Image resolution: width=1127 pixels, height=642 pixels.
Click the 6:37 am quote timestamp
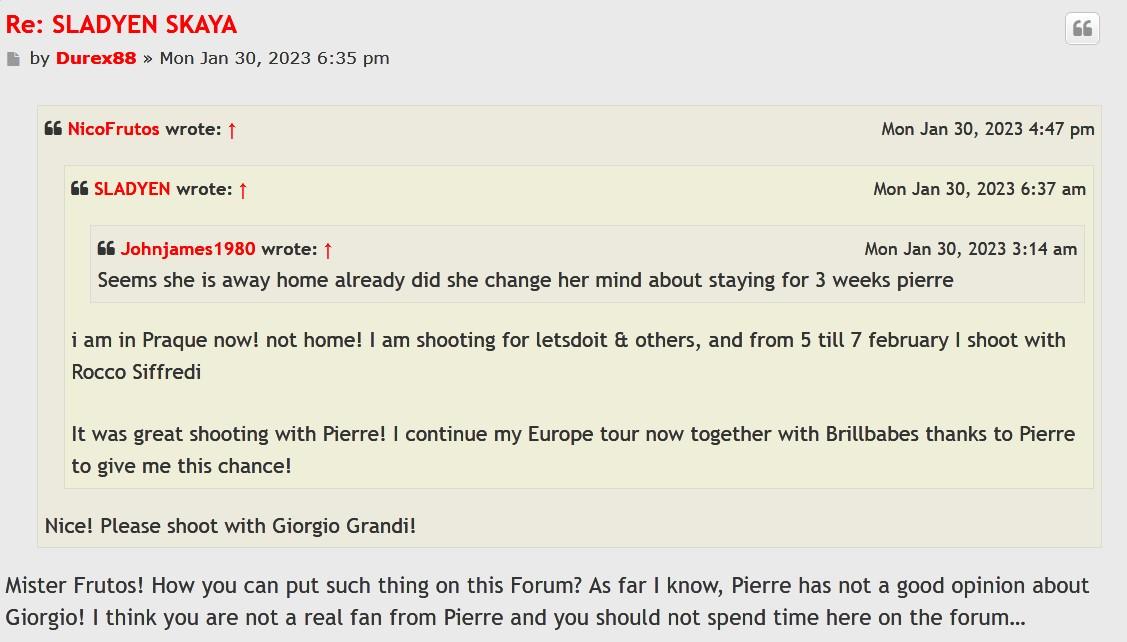click(x=979, y=189)
